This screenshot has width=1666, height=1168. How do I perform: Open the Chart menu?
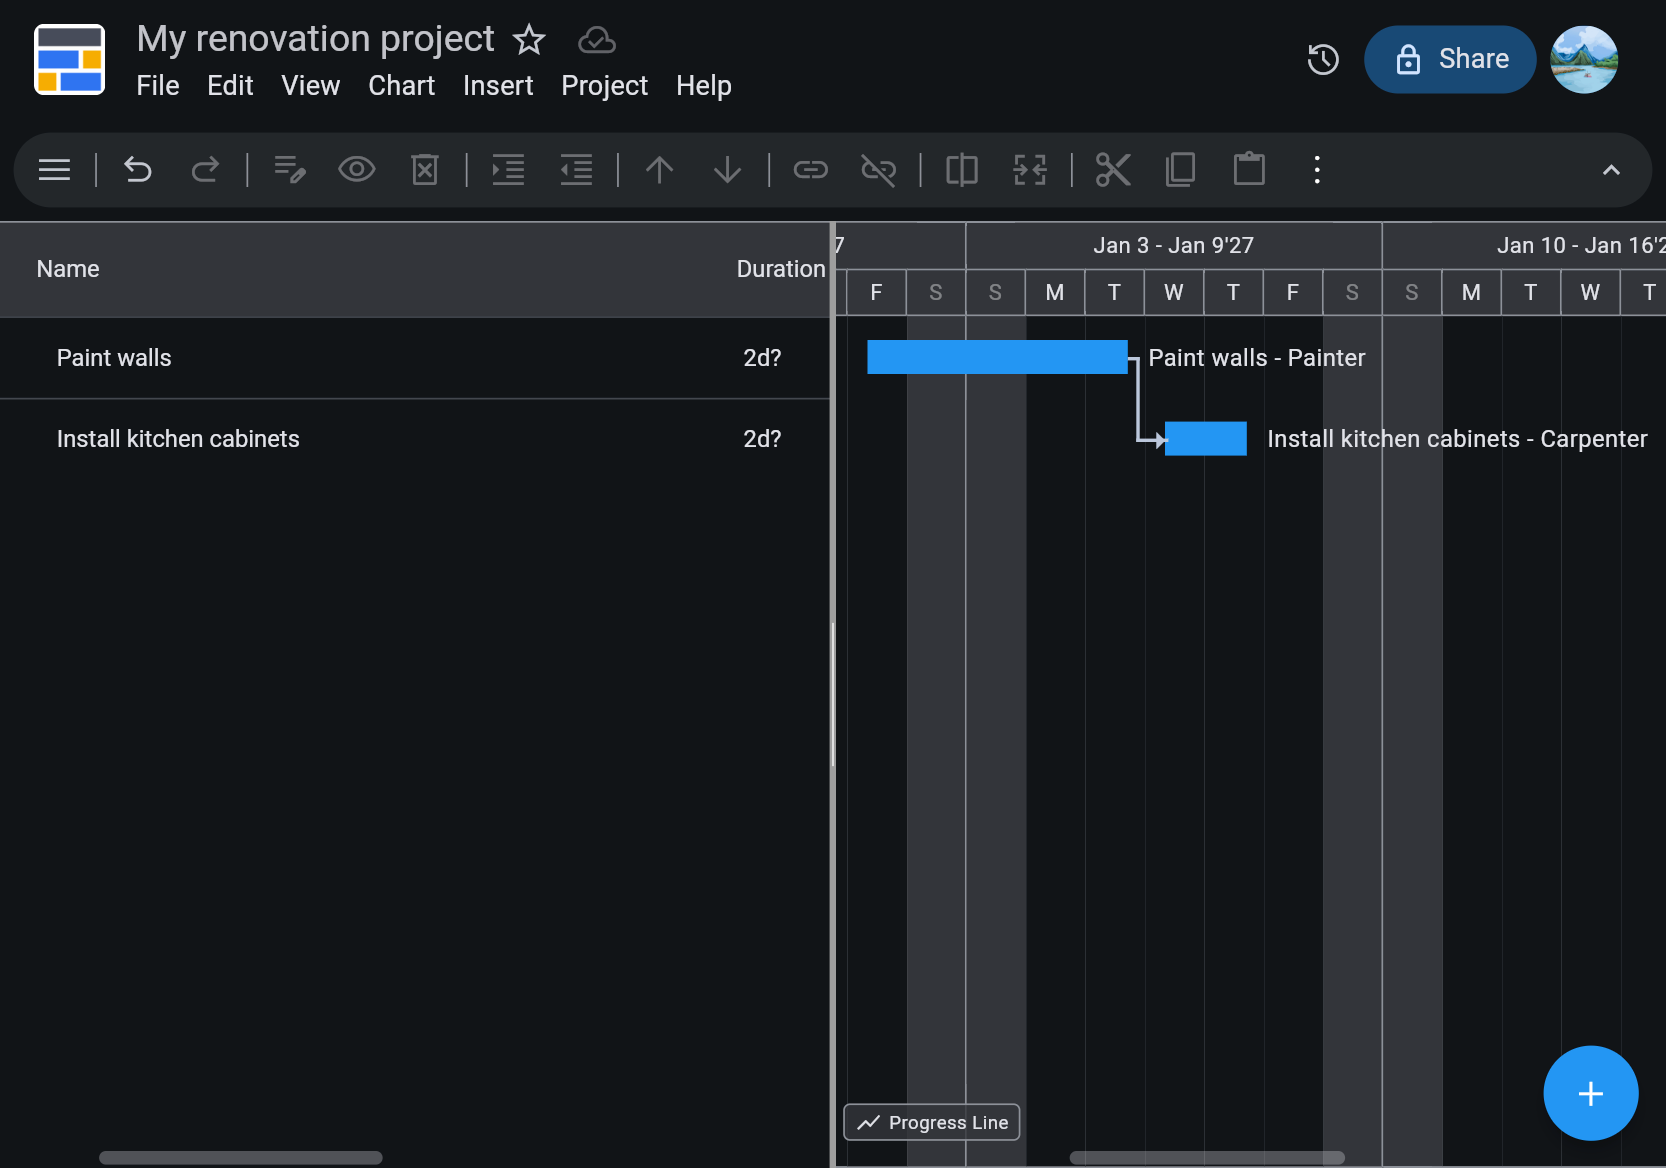(x=401, y=86)
